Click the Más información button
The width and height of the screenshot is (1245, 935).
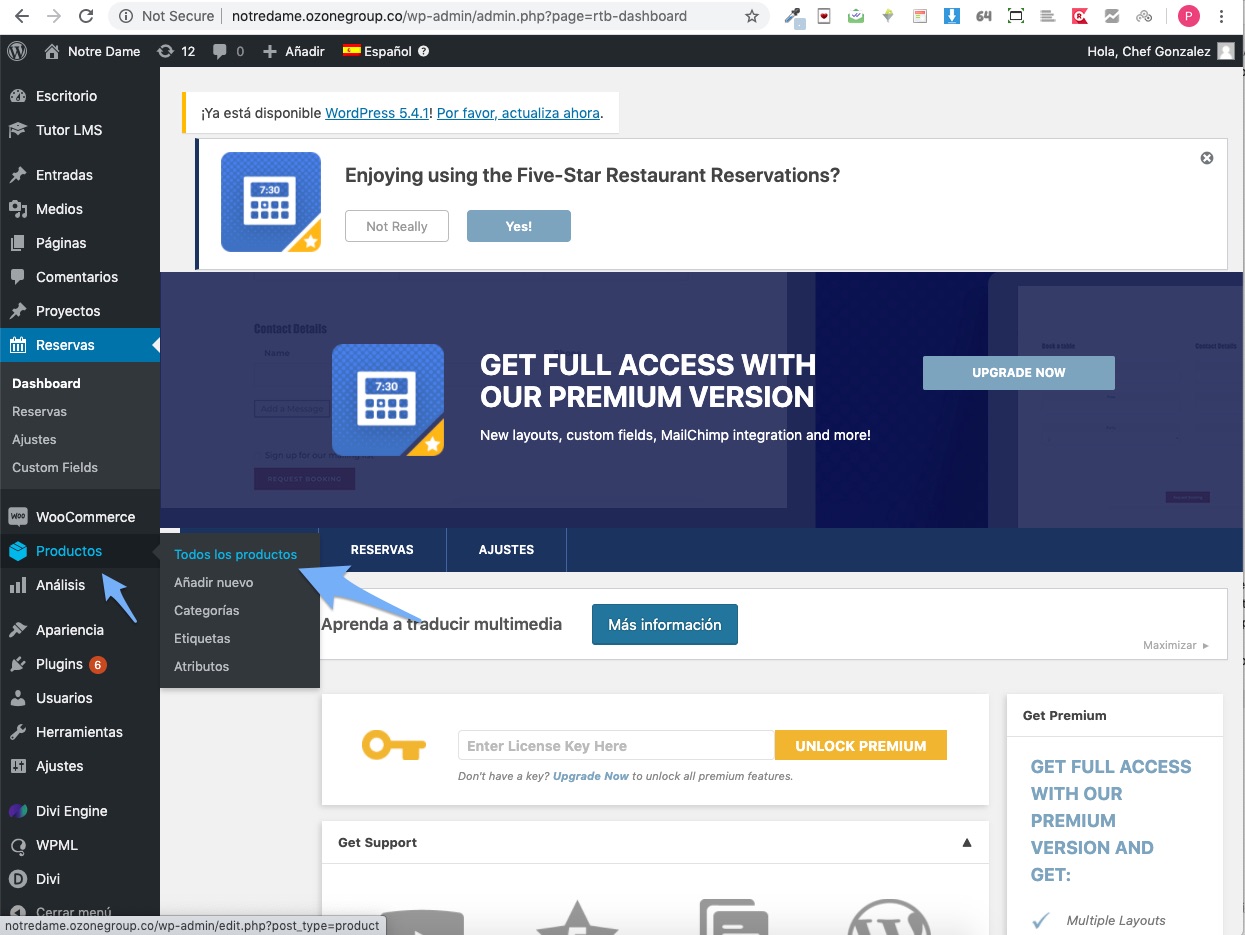tap(665, 624)
